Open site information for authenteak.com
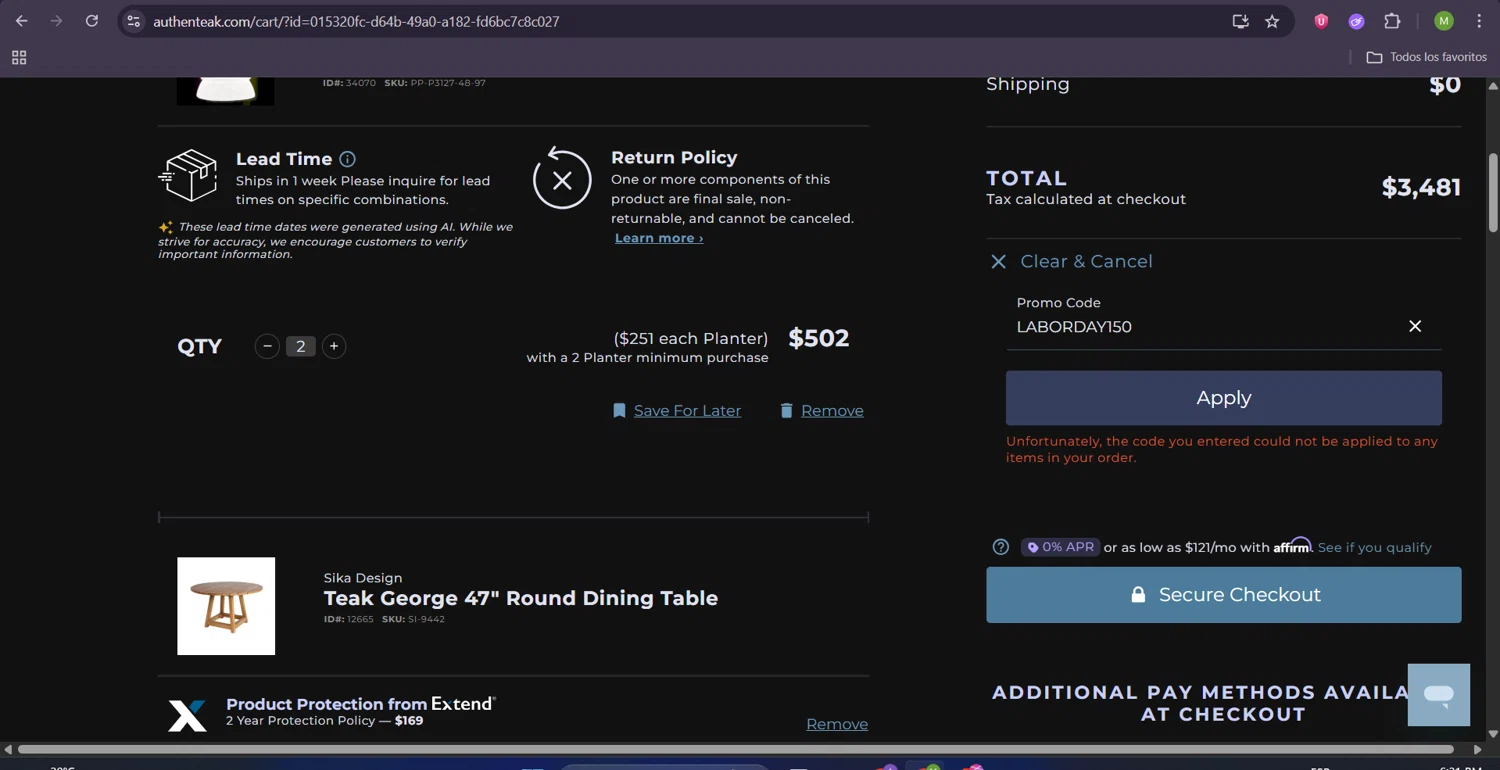1500x770 pixels. [133, 21]
